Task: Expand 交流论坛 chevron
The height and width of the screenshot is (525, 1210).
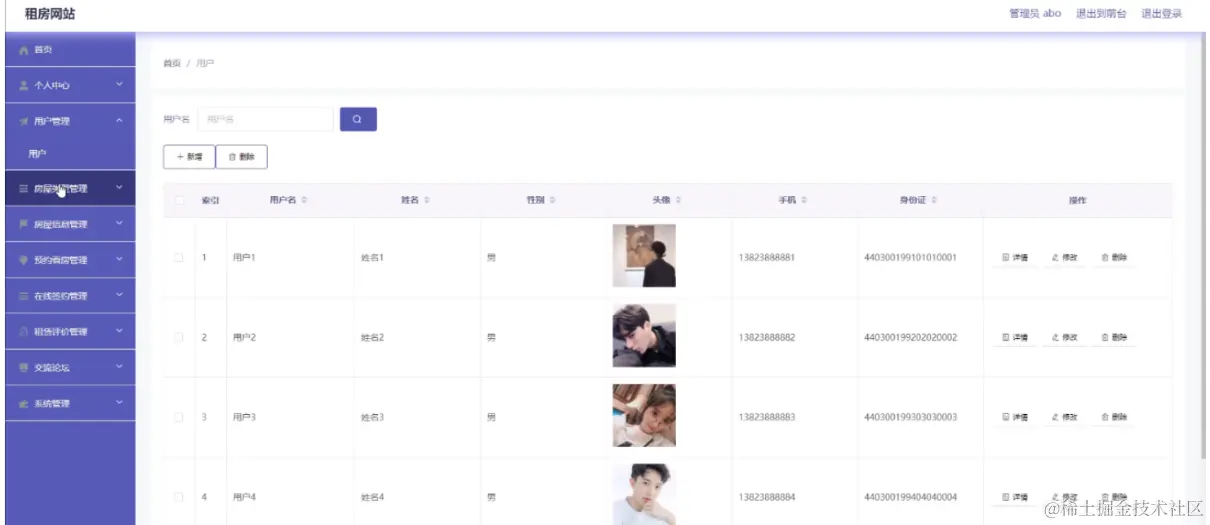Action: tap(119, 368)
